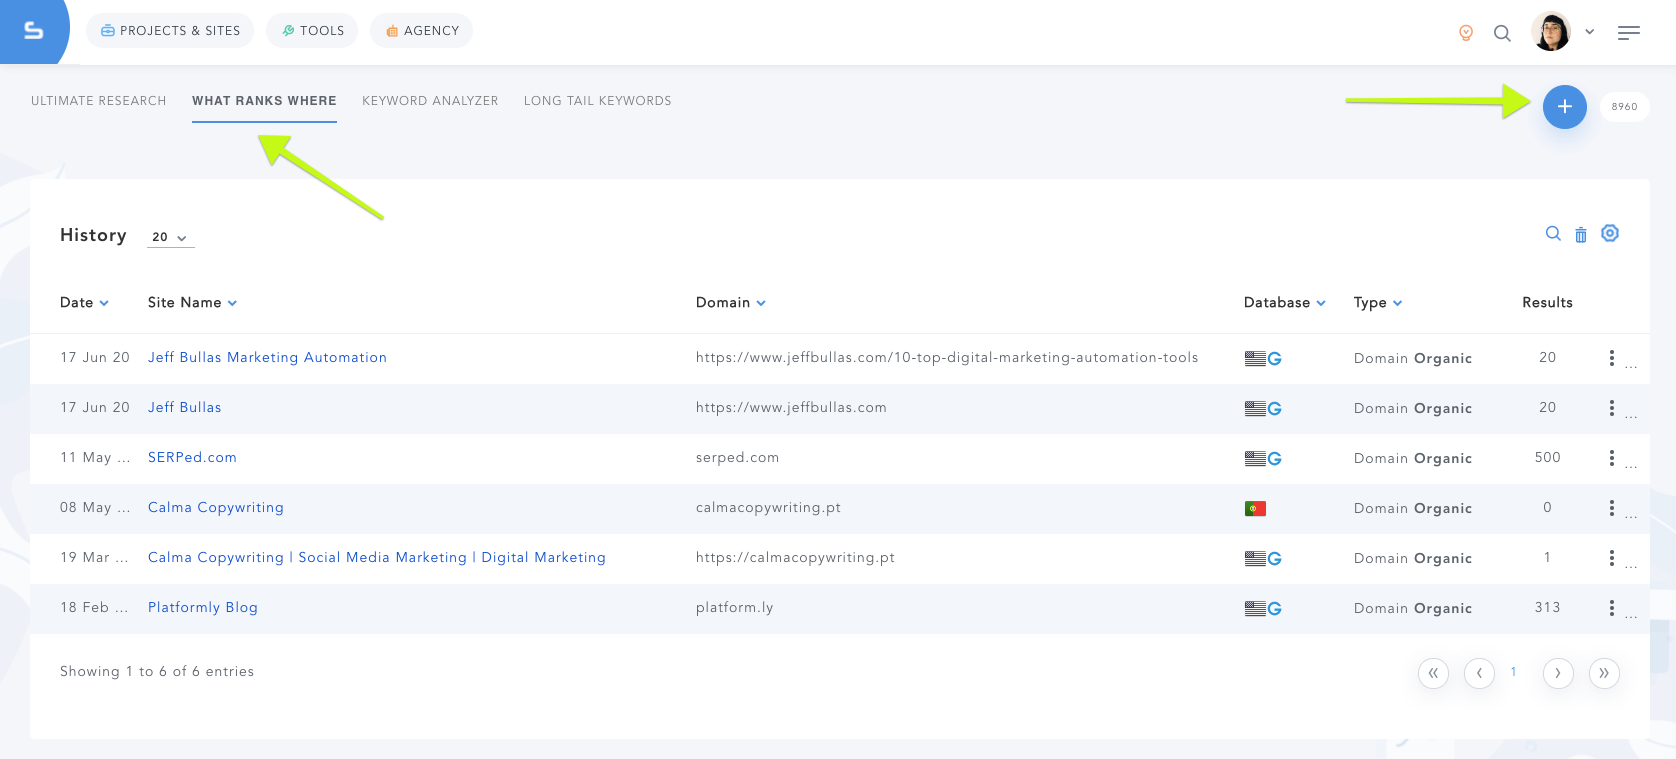Open the Tools menu

(312, 31)
